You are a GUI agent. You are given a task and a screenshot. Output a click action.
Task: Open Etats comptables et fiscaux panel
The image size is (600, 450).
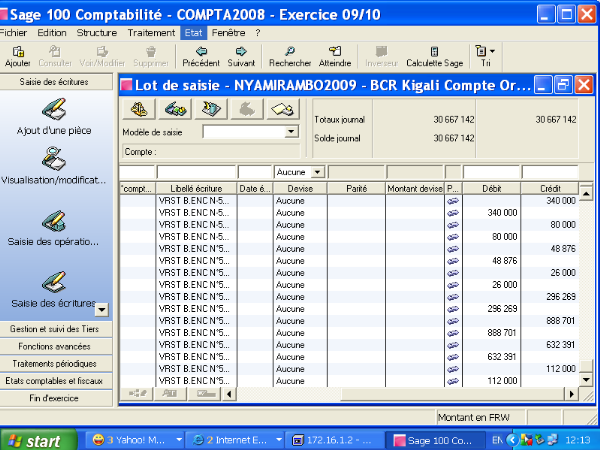[x=54, y=381]
